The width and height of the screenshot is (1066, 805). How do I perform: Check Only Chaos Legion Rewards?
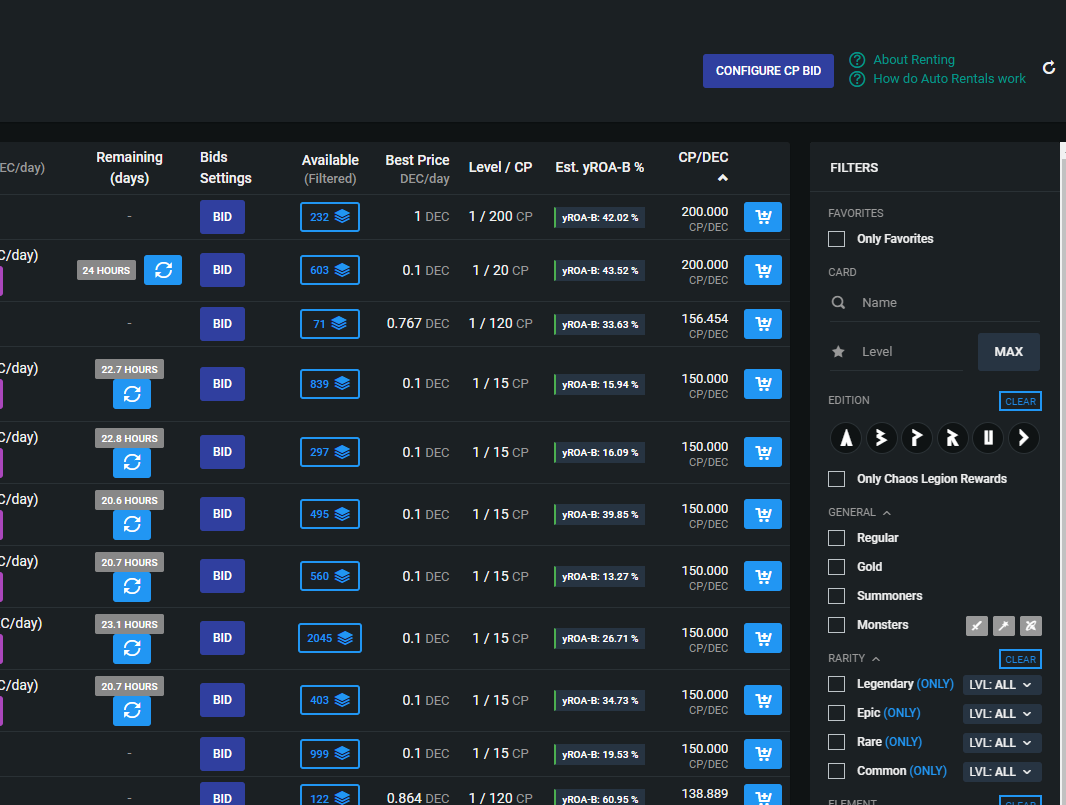click(x=837, y=479)
